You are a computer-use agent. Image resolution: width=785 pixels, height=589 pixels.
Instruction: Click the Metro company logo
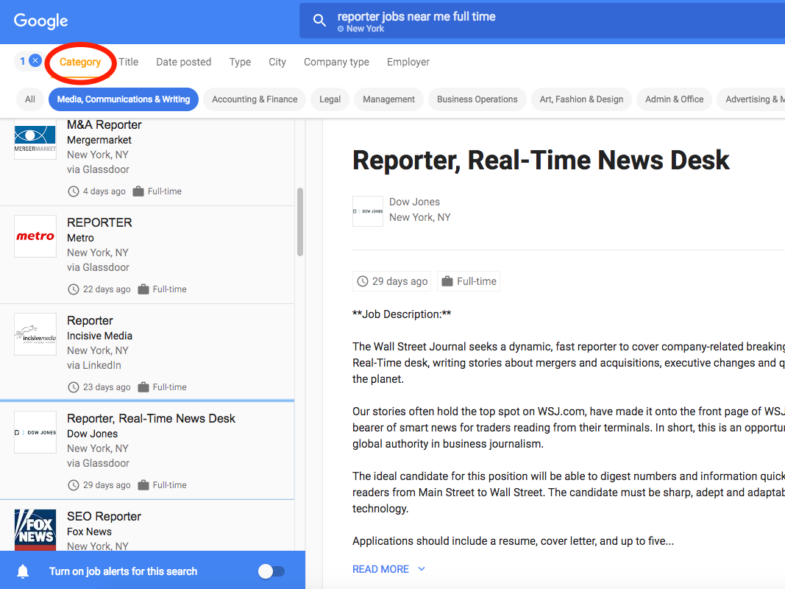tap(35, 236)
